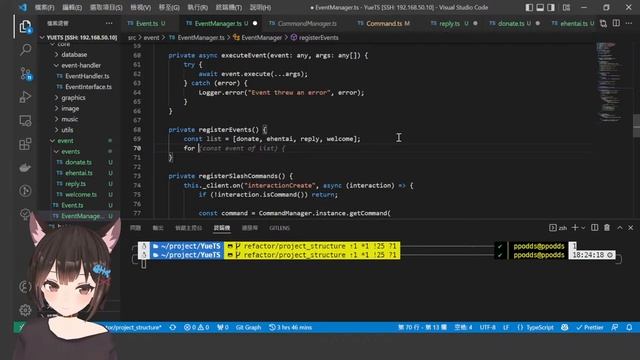
Task: Click EventManager breadcrumb class symbol
Action: pos(262,38)
